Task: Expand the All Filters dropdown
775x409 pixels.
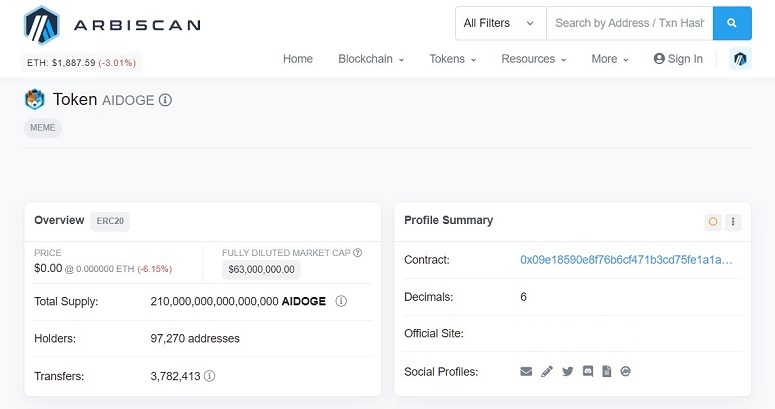Action: (x=500, y=23)
